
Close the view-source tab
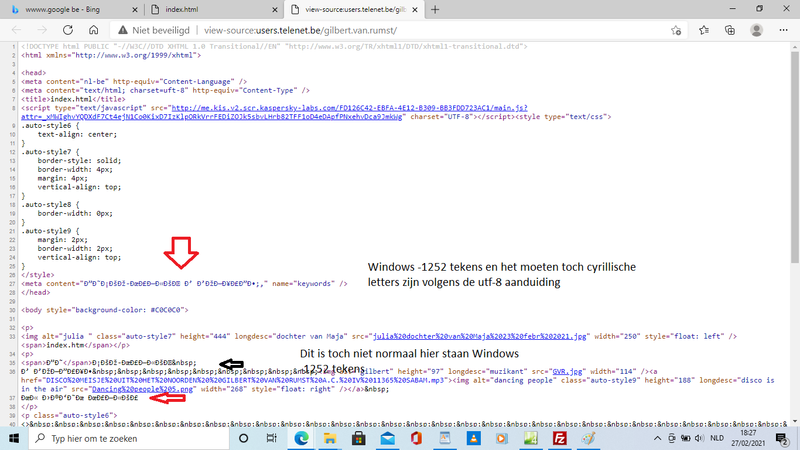tap(414, 9)
